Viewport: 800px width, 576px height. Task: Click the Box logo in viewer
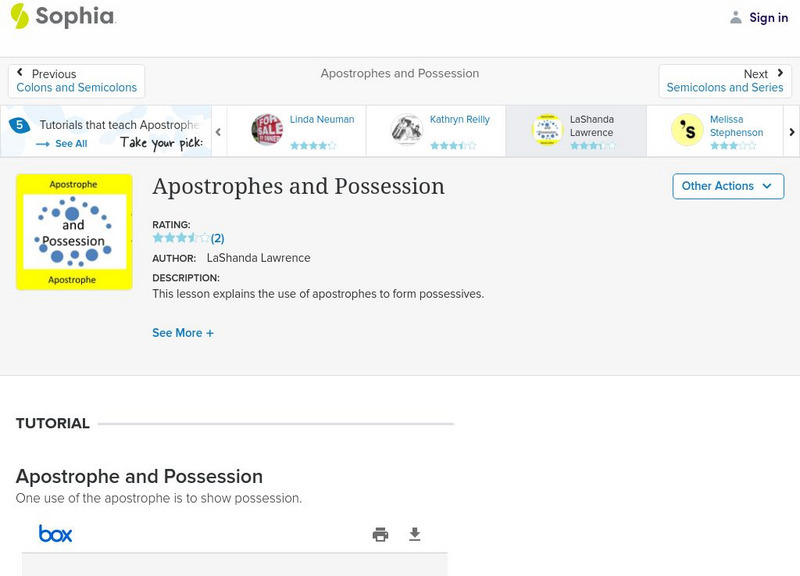click(55, 534)
